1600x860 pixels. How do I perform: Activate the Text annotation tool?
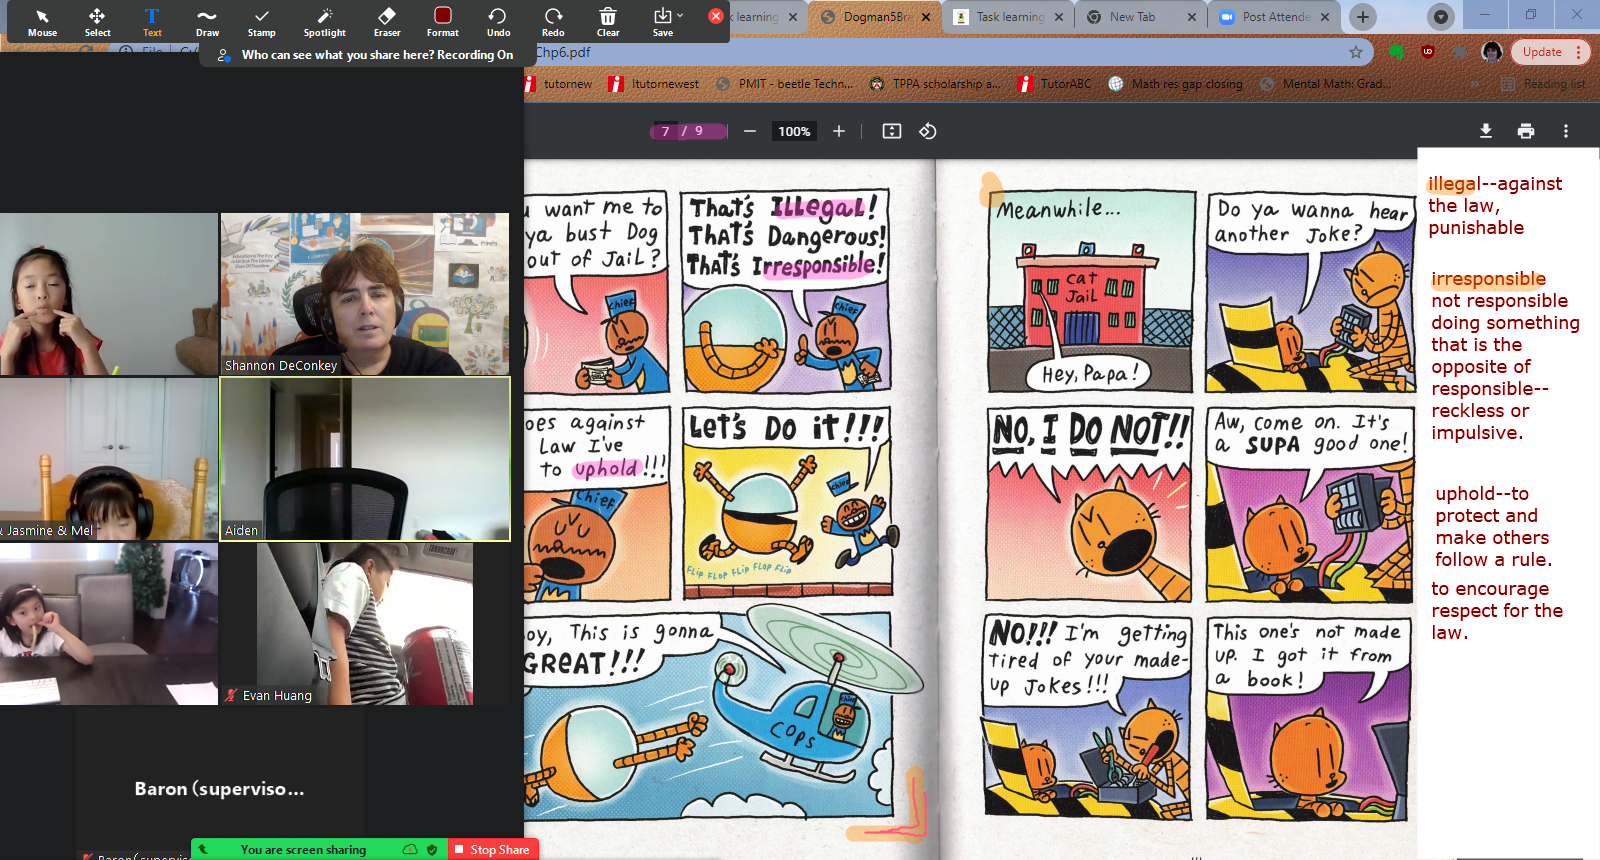pos(152,21)
